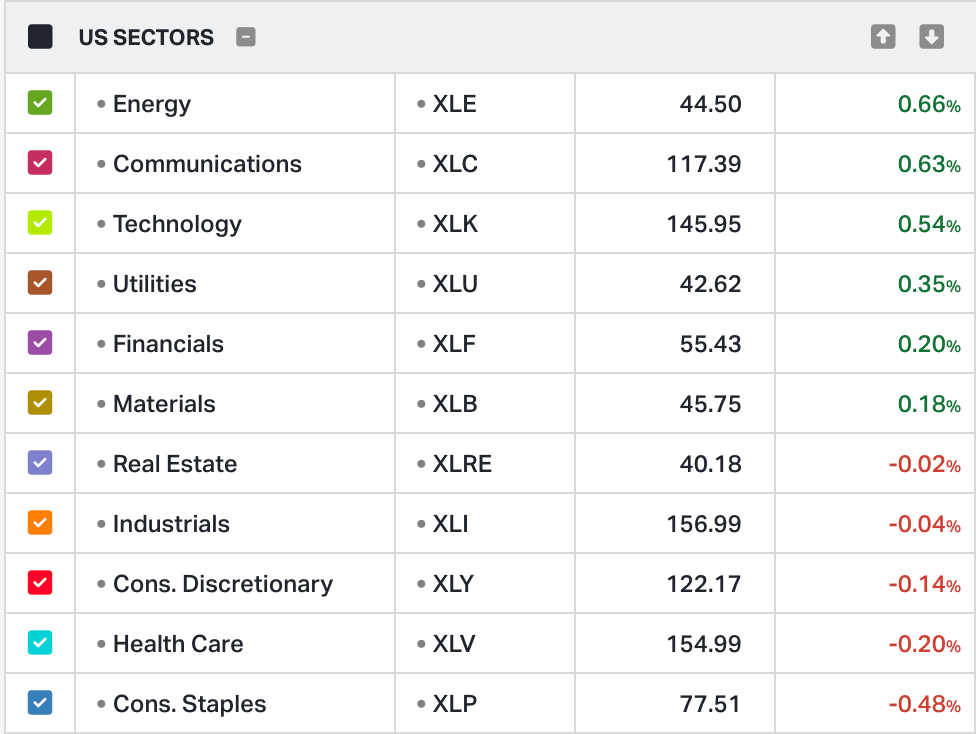Uncheck the Cons. Staples checkbox
976x734 pixels.
[x=40, y=703]
